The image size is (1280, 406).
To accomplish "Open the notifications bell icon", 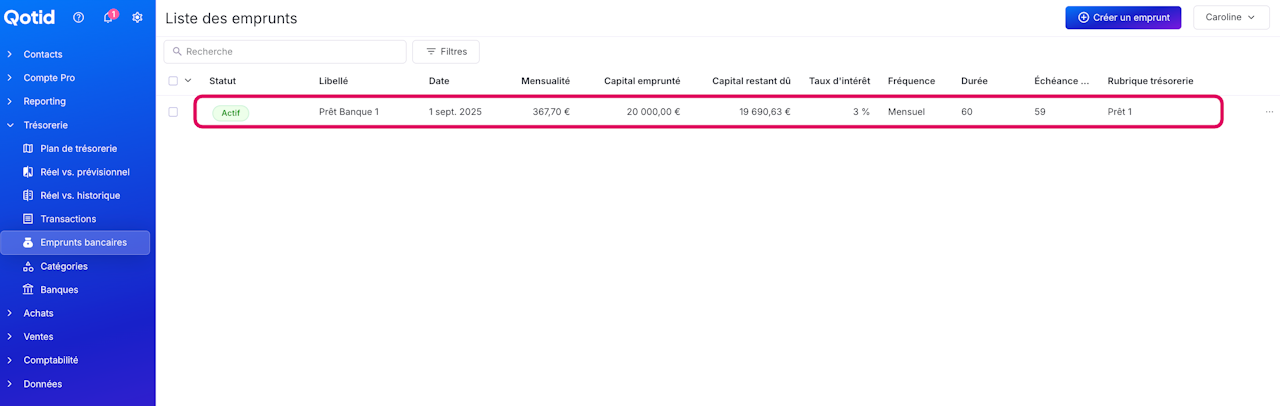I will [x=108, y=18].
